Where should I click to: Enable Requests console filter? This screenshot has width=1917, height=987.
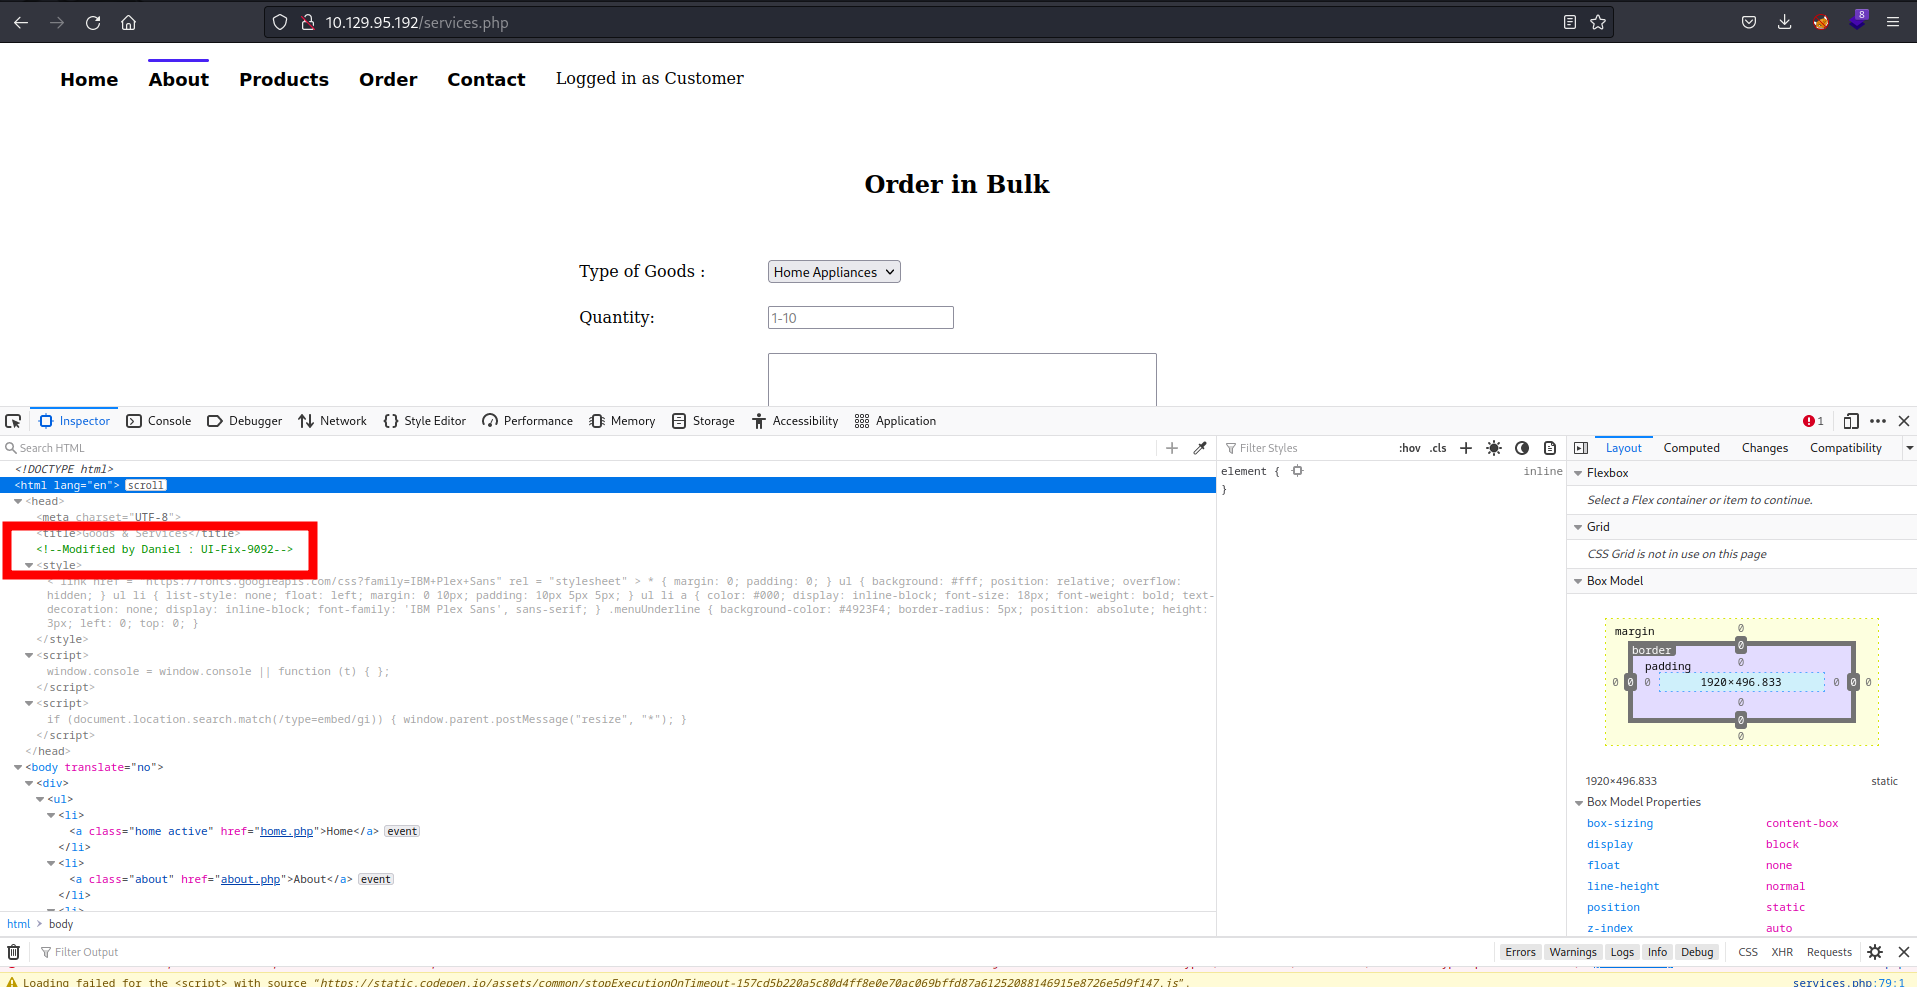1829,952
